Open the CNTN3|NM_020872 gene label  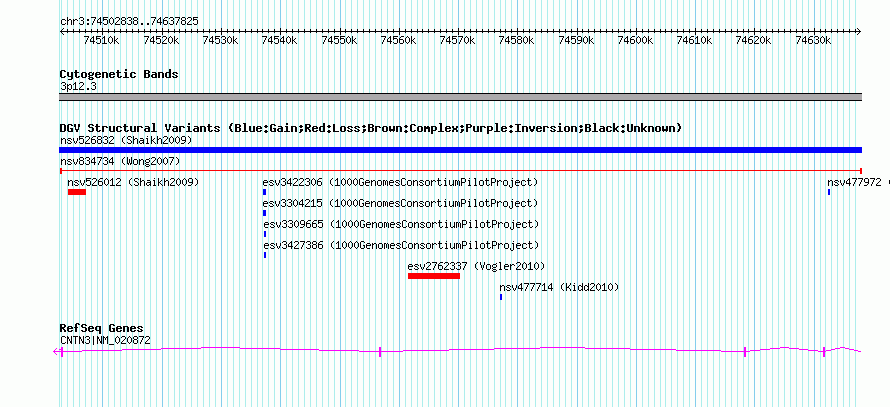[x=105, y=341]
